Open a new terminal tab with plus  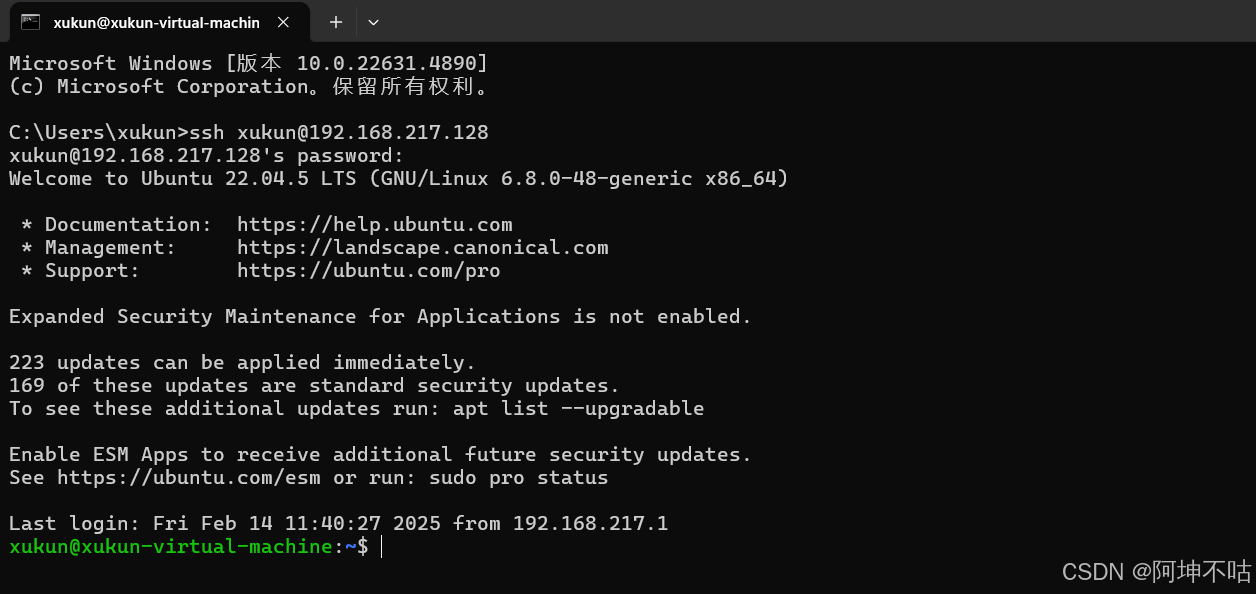click(x=336, y=22)
